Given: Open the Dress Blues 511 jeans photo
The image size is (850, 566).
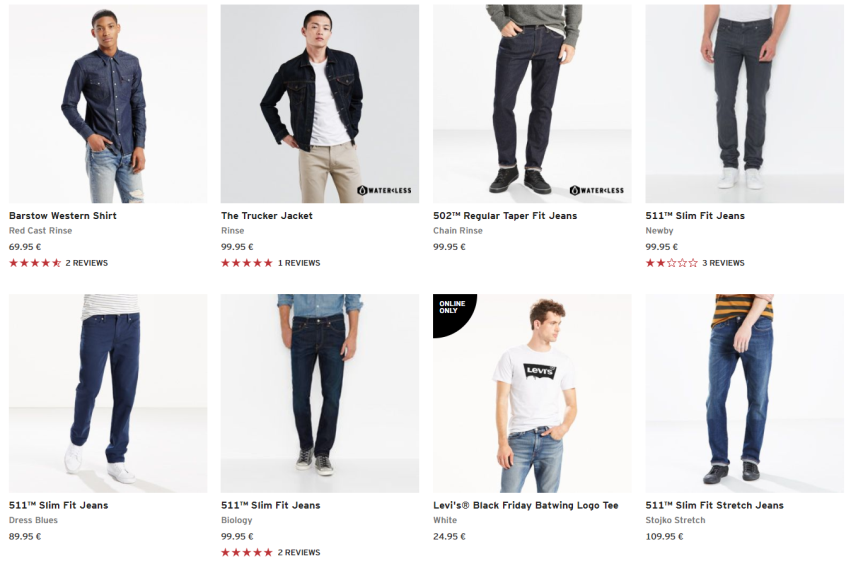Looking at the screenshot, I should pos(108,393).
